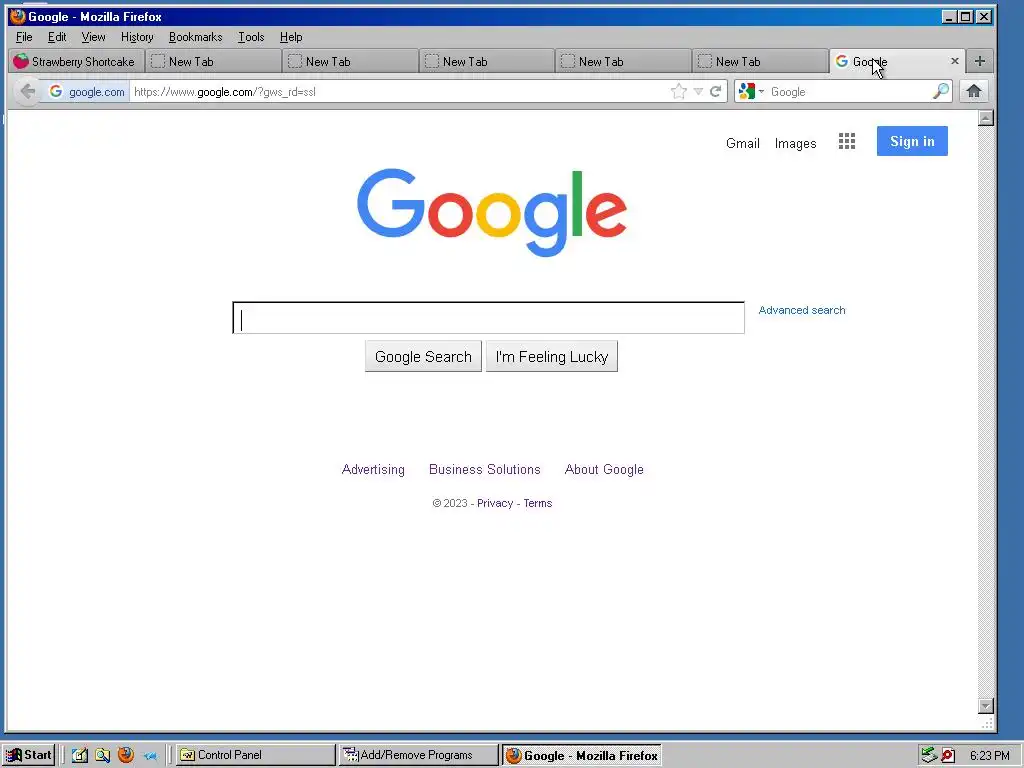Screen dimensions: 1024x768
Task: Switch to Add/Remove Programs in the taskbar
Action: click(419, 755)
